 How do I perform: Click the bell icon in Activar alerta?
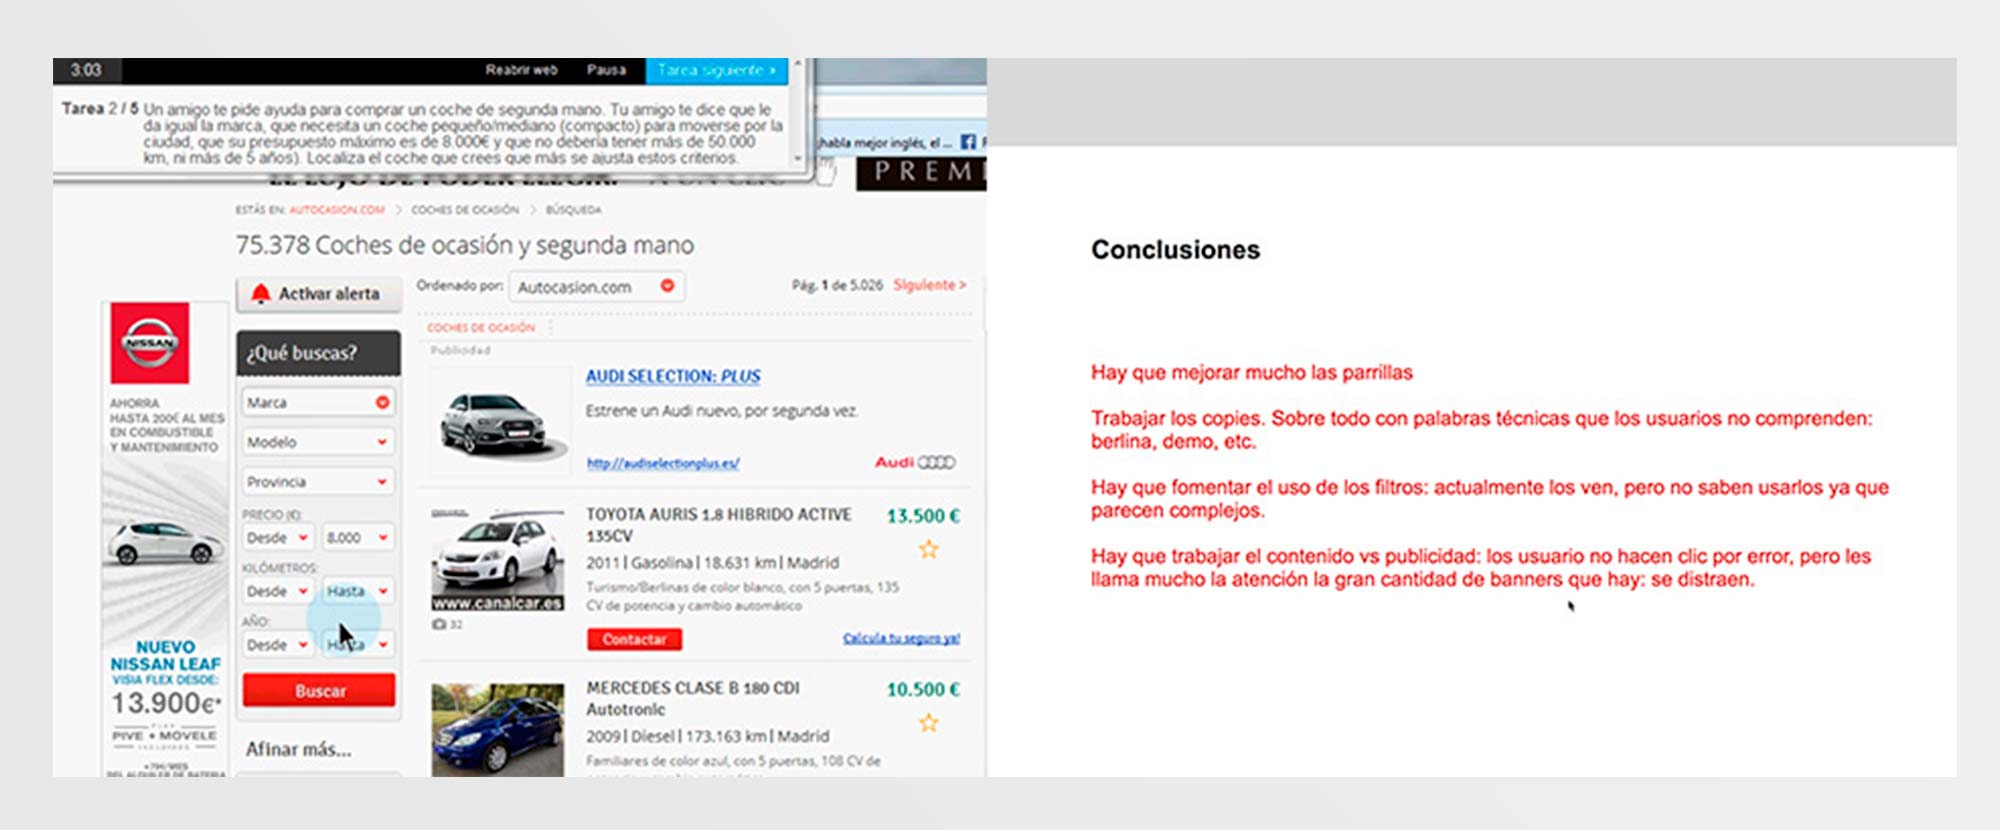(261, 293)
